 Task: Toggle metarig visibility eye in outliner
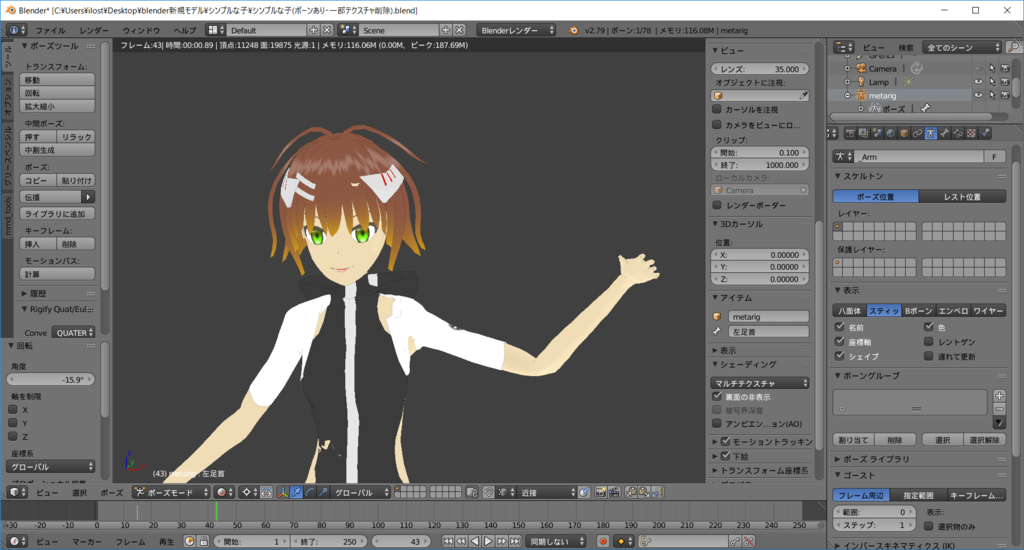[978, 95]
